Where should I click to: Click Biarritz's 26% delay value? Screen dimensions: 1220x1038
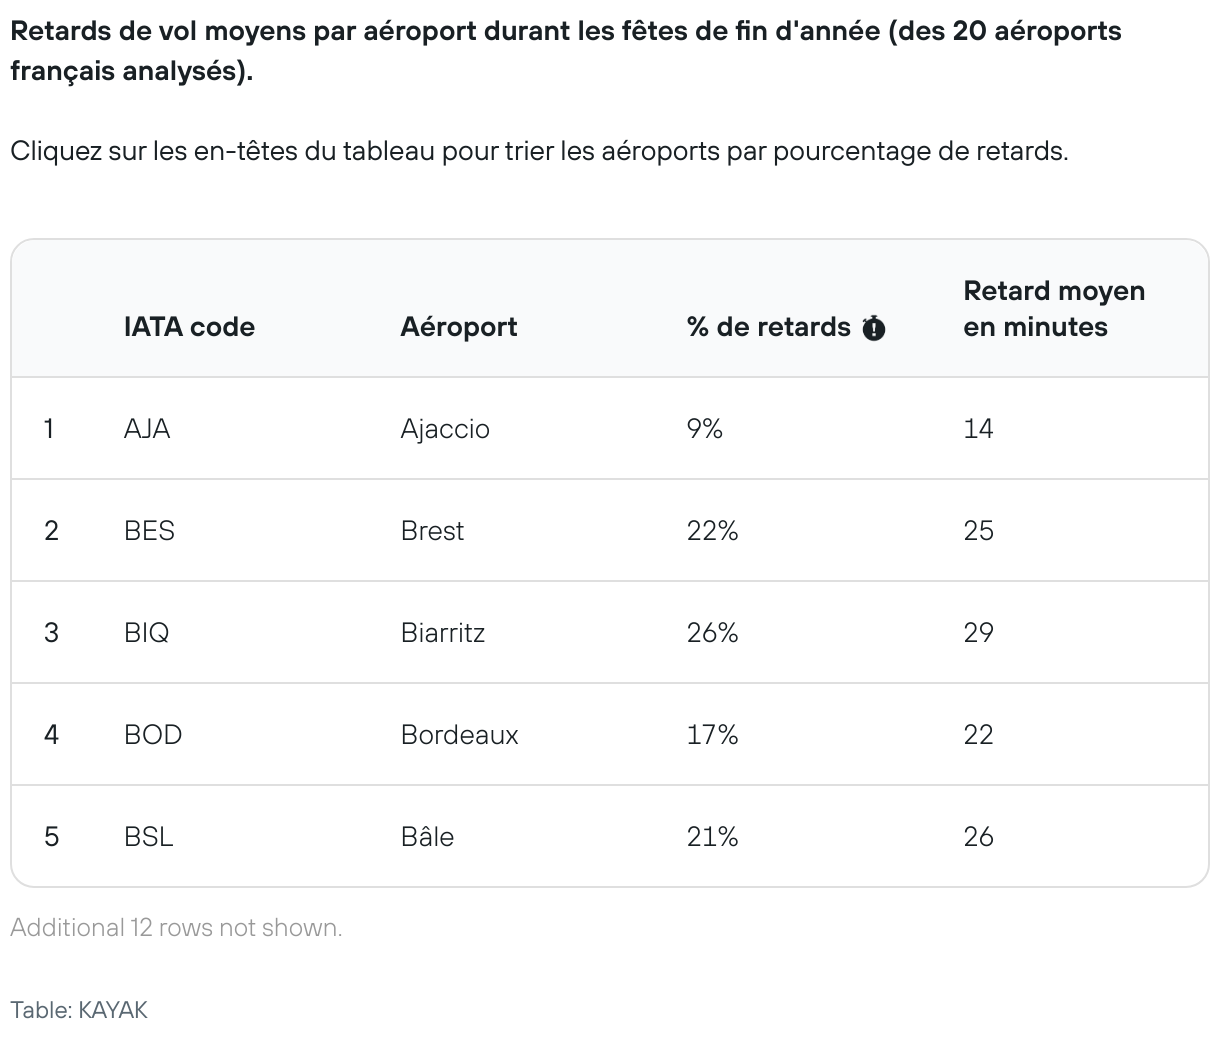click(712, 633)
